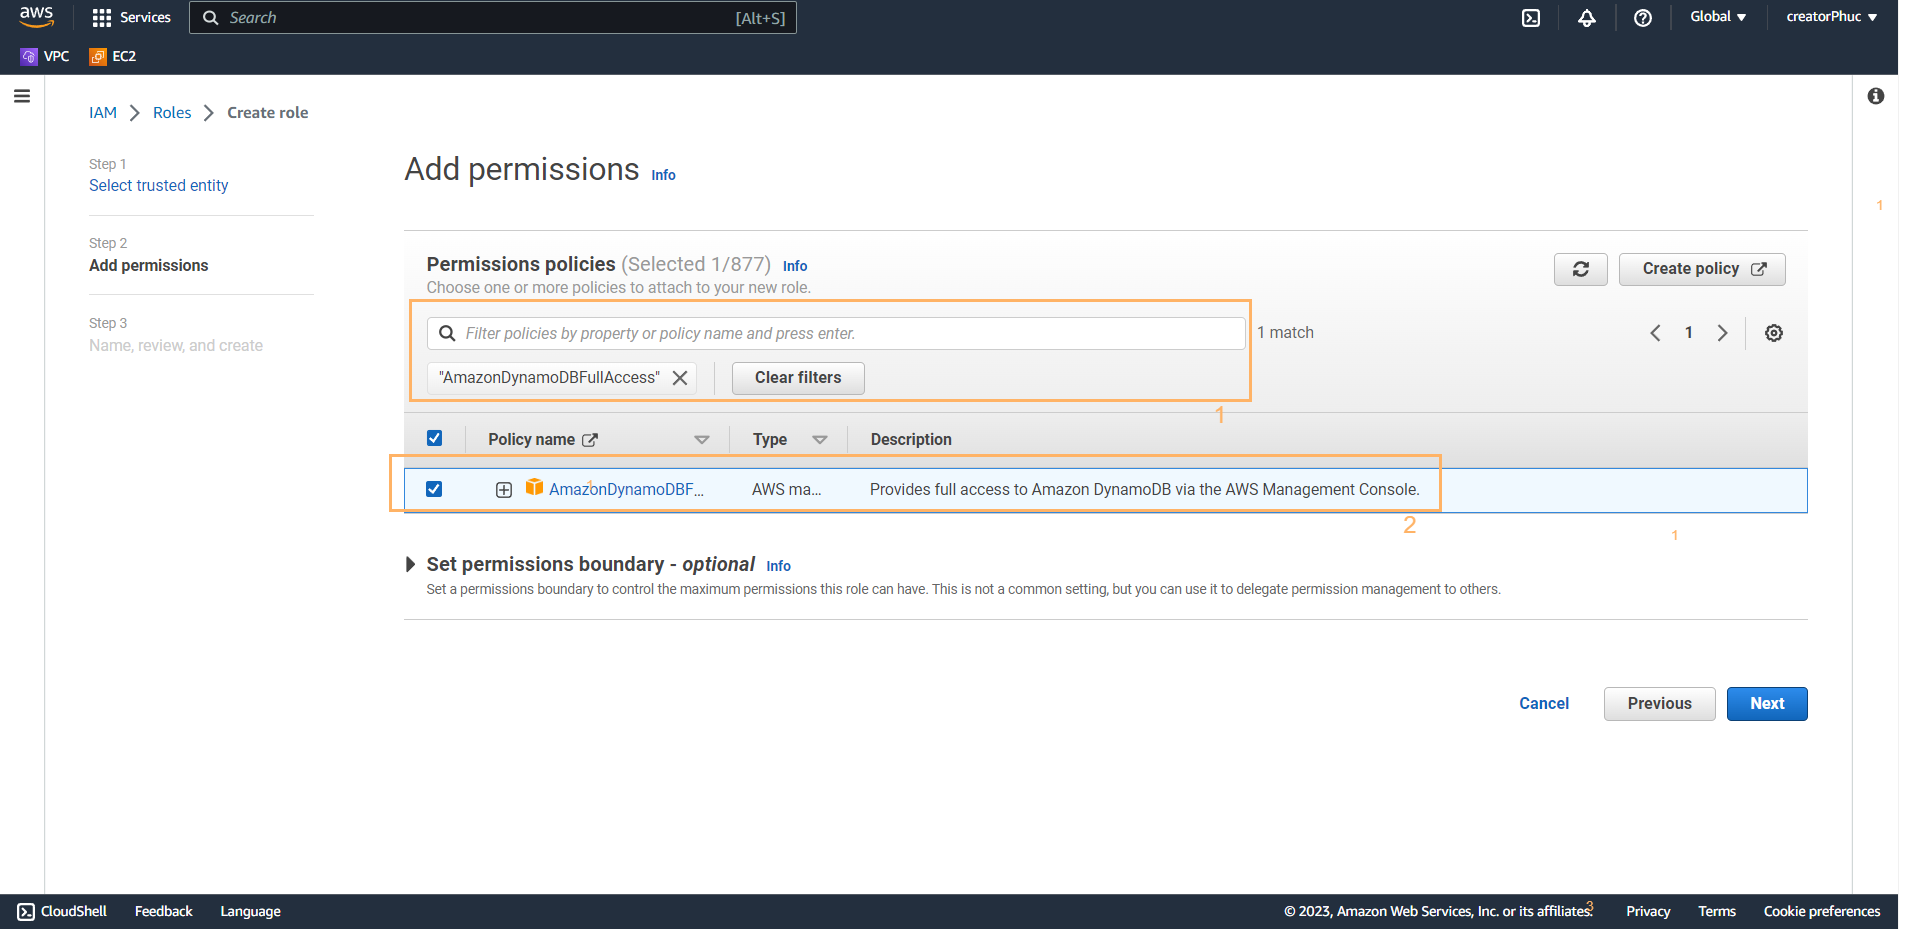Sort by the Policy name column arrow
The height and width of the screenshot is (929, 1910).
coord(702,440)
